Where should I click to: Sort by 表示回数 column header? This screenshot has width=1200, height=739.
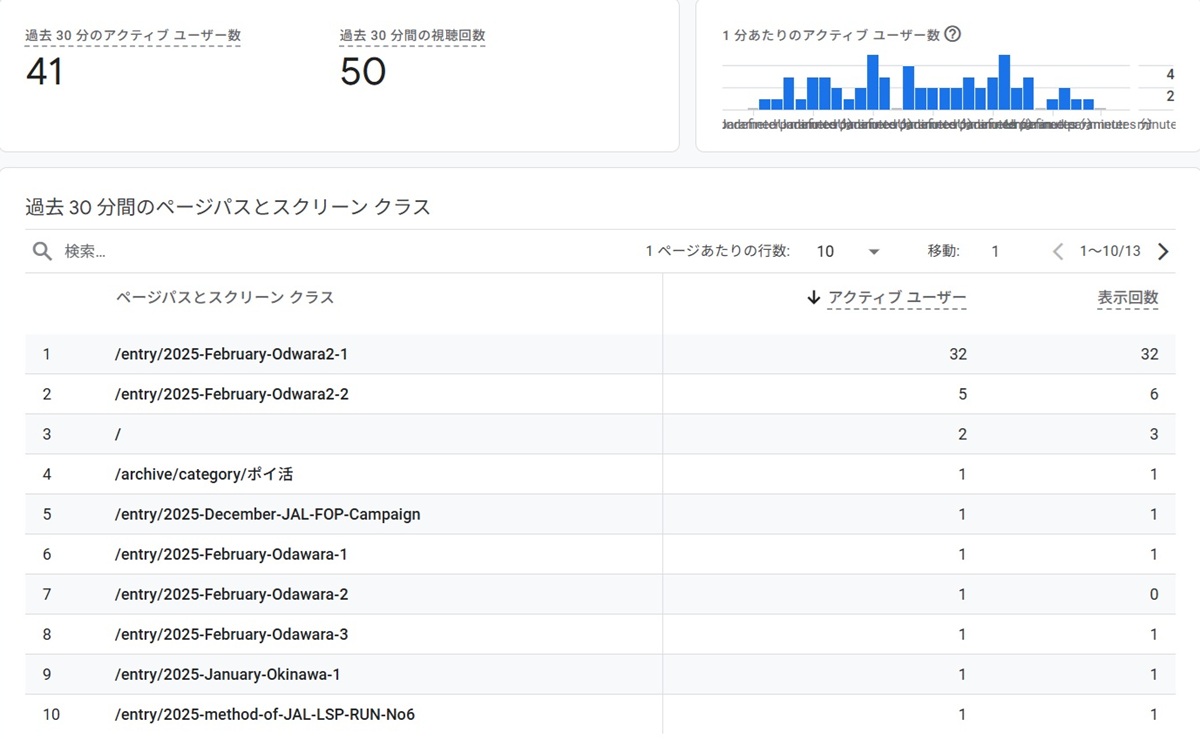[1128, 297]
